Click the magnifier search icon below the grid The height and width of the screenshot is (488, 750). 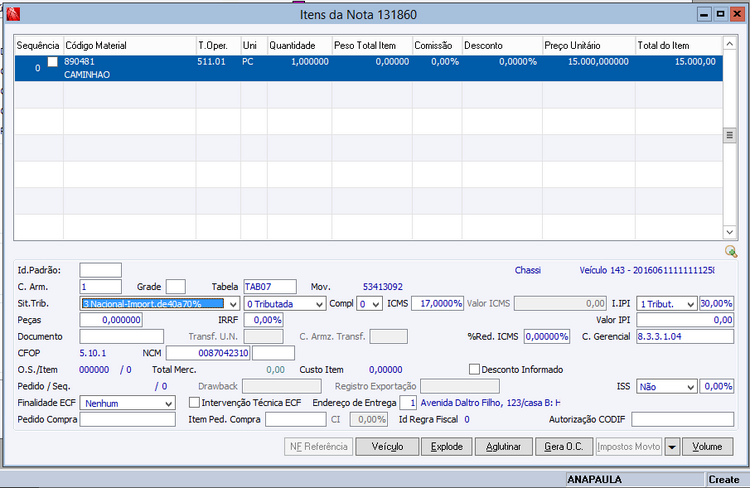coord(732,251)
